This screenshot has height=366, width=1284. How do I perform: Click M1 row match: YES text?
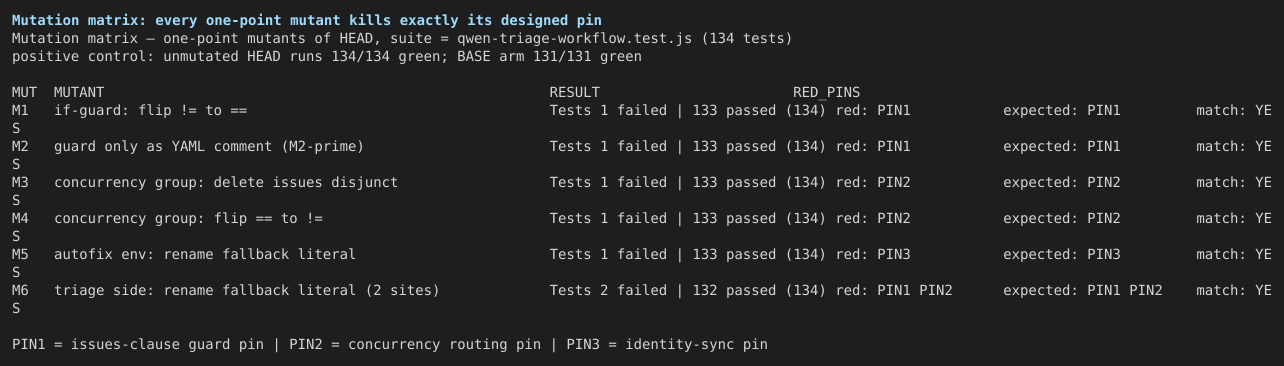click(1234, 110)
